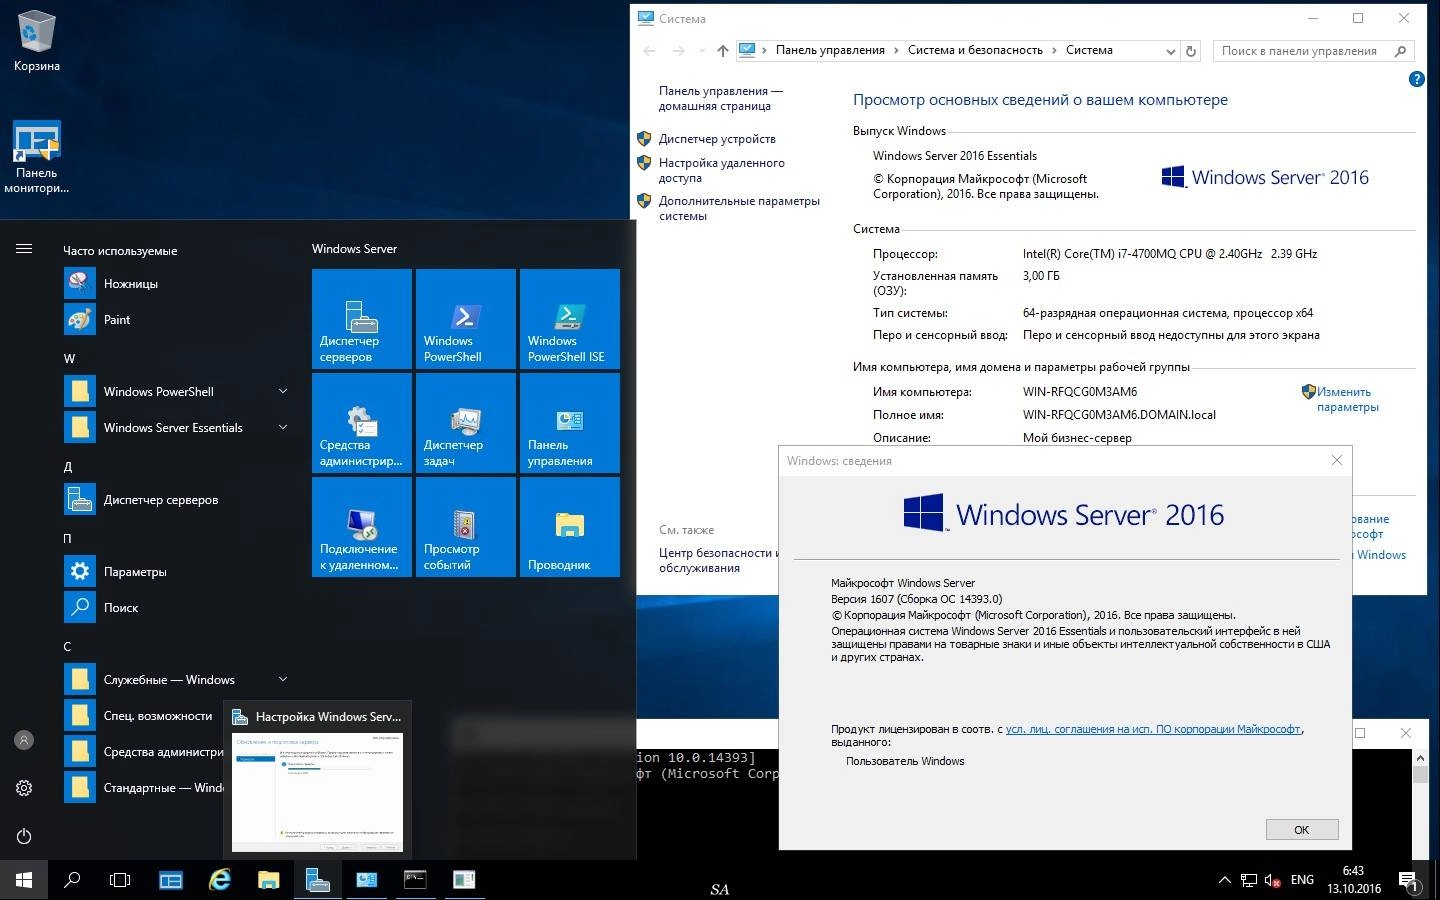
Task: Expand the Windows Server Essentials folder
Action: click(x=283, y=427)
